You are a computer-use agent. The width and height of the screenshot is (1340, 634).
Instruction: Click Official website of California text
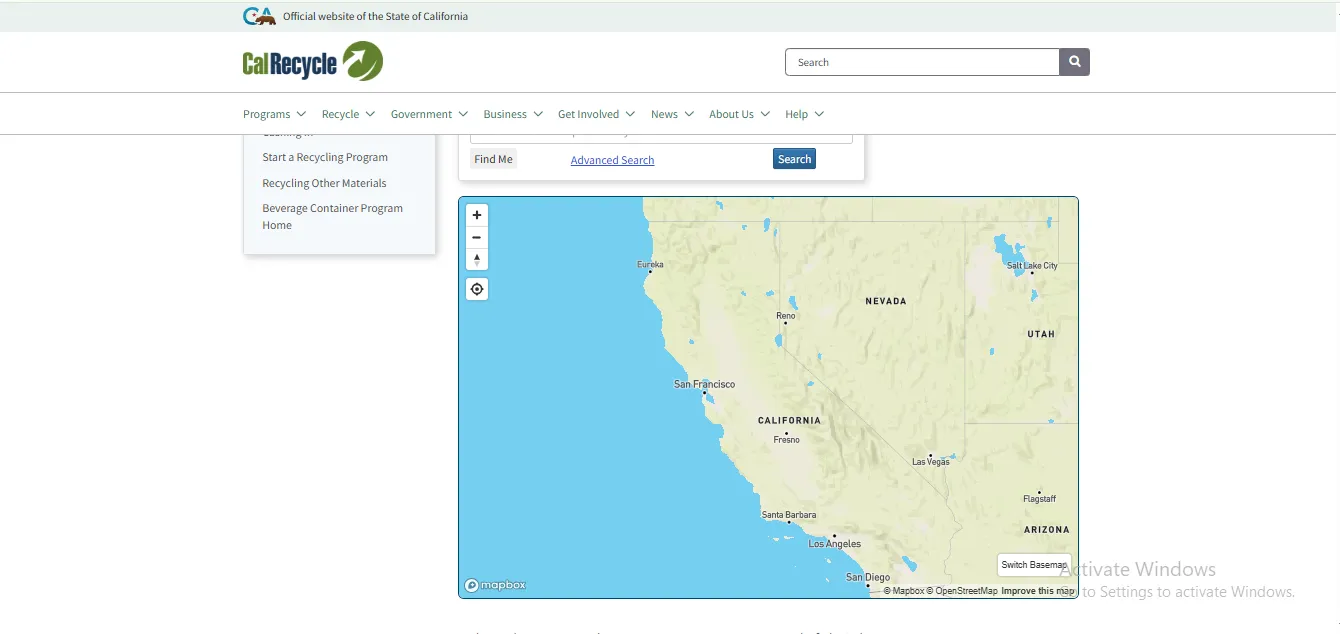(x=375, y=16)
